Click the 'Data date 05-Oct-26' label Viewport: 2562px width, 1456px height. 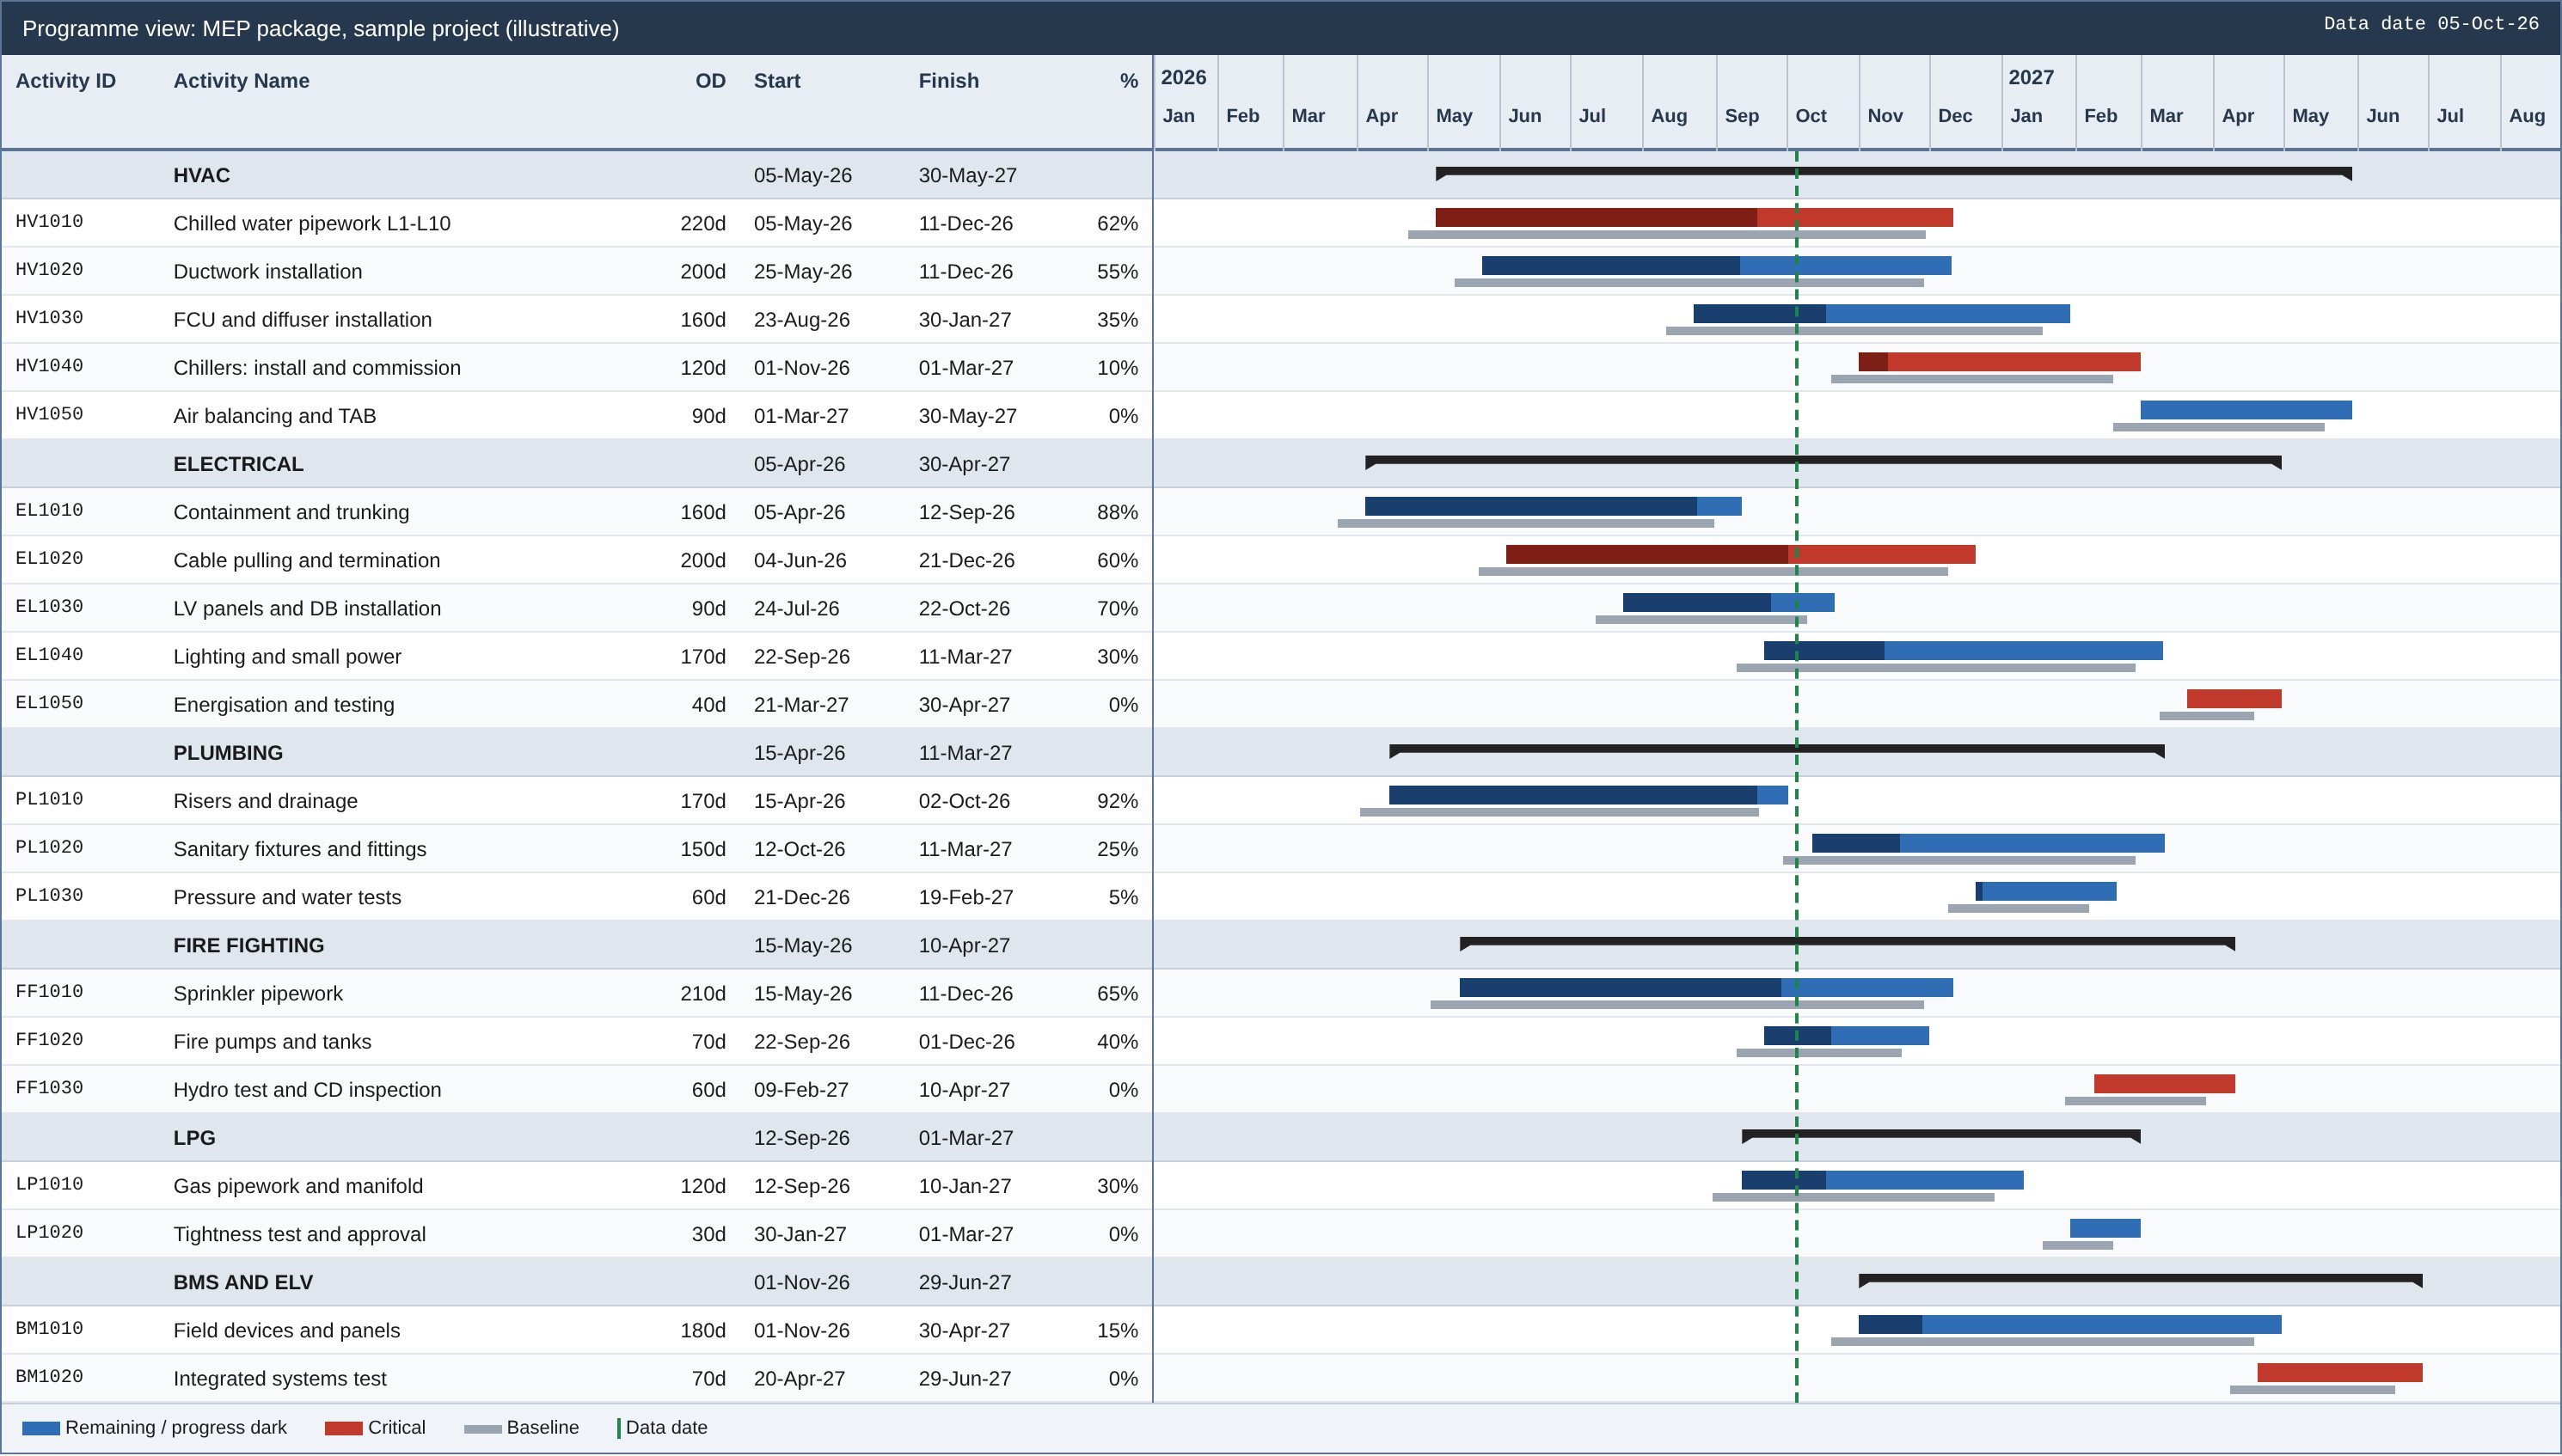pos(2431,24)
